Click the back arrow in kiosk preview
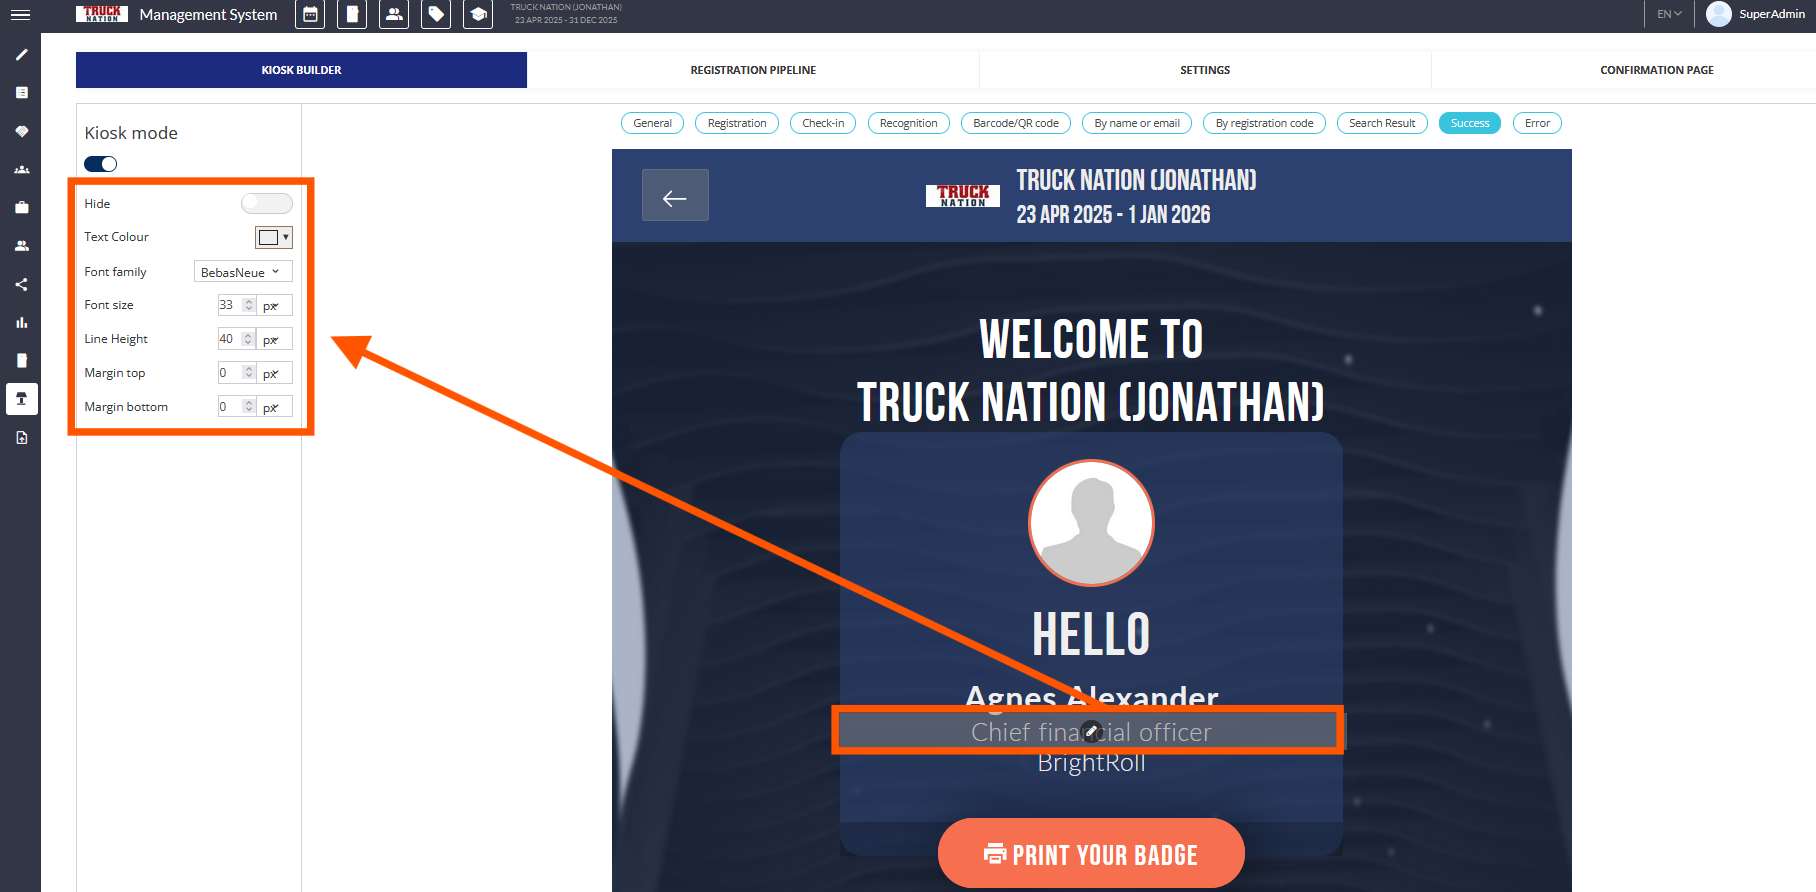Viewport: 1816px width, 892px height. click(675, 196)
